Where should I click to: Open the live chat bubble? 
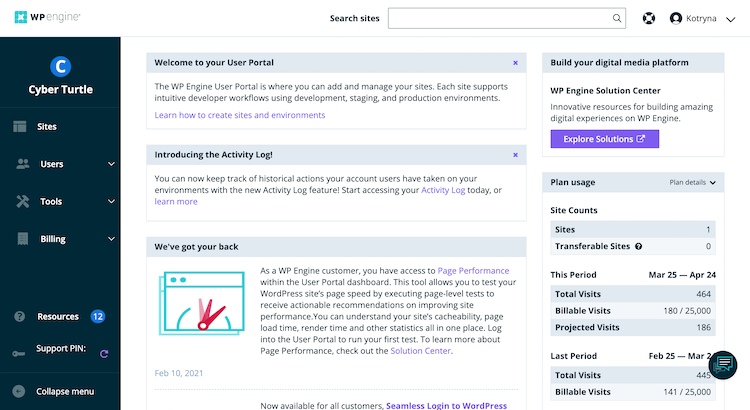723,365
